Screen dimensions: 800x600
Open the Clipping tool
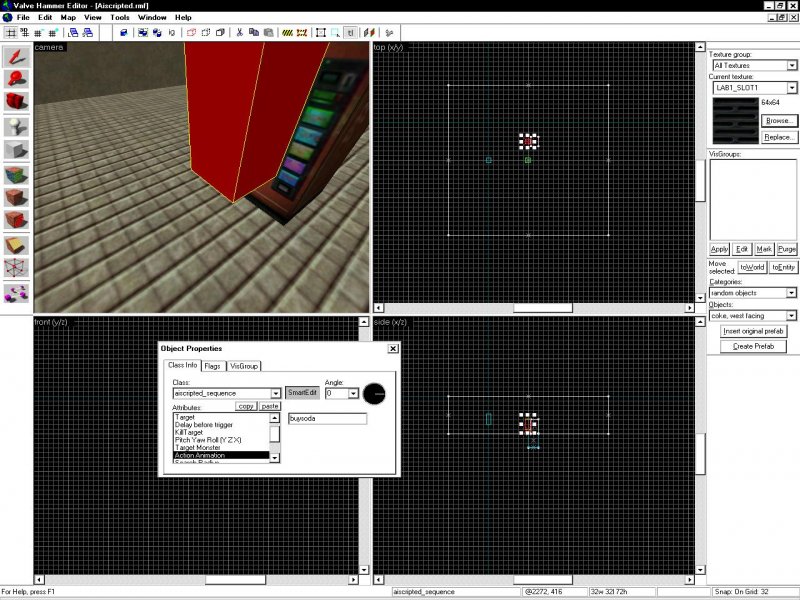(x=16, y=245)
